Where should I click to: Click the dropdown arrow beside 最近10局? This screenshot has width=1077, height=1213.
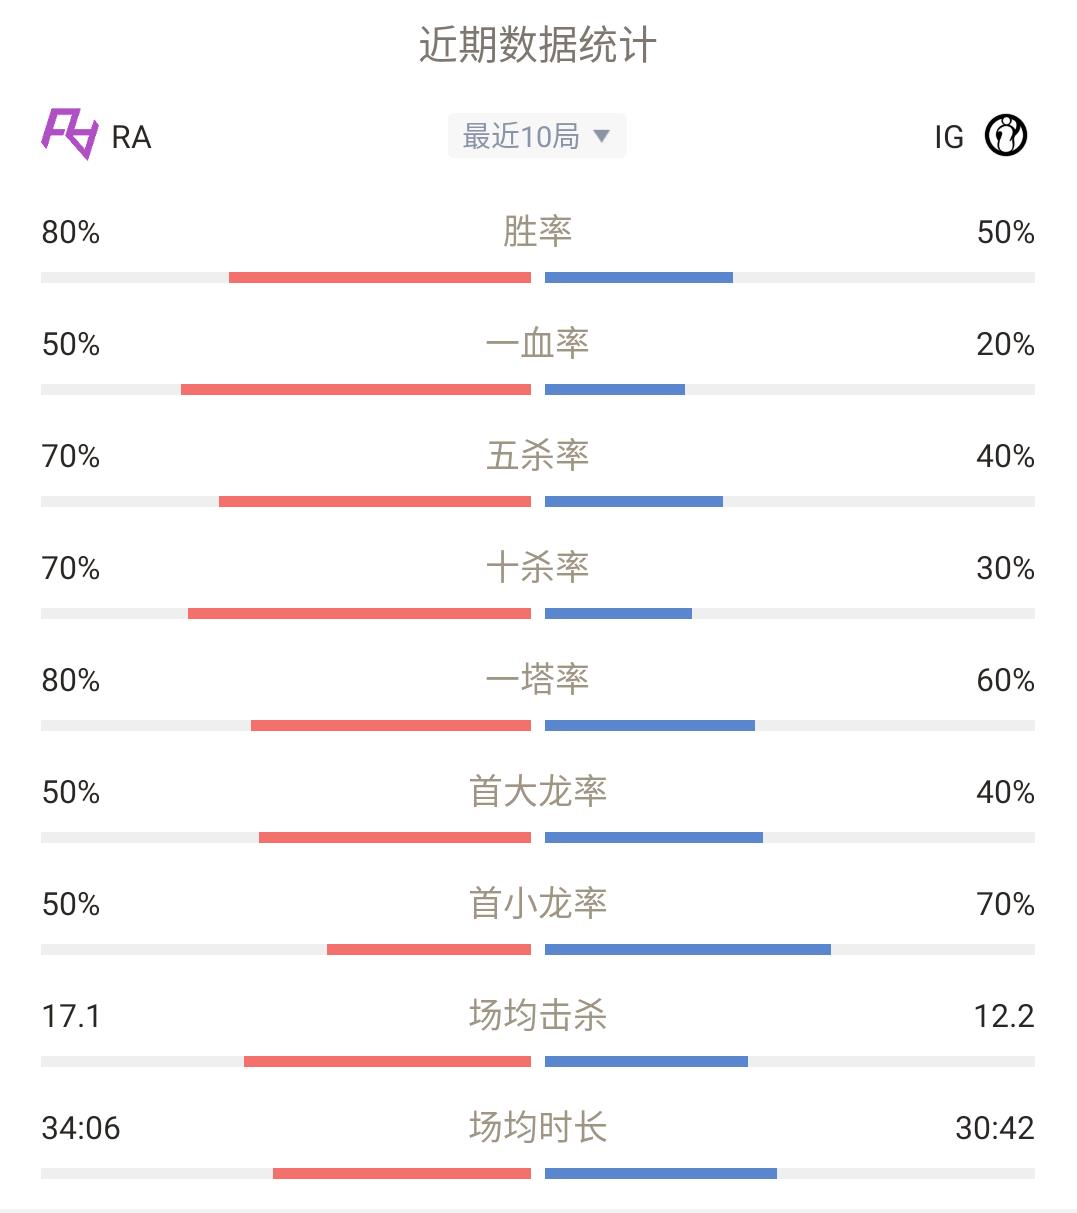pos(601,136)
